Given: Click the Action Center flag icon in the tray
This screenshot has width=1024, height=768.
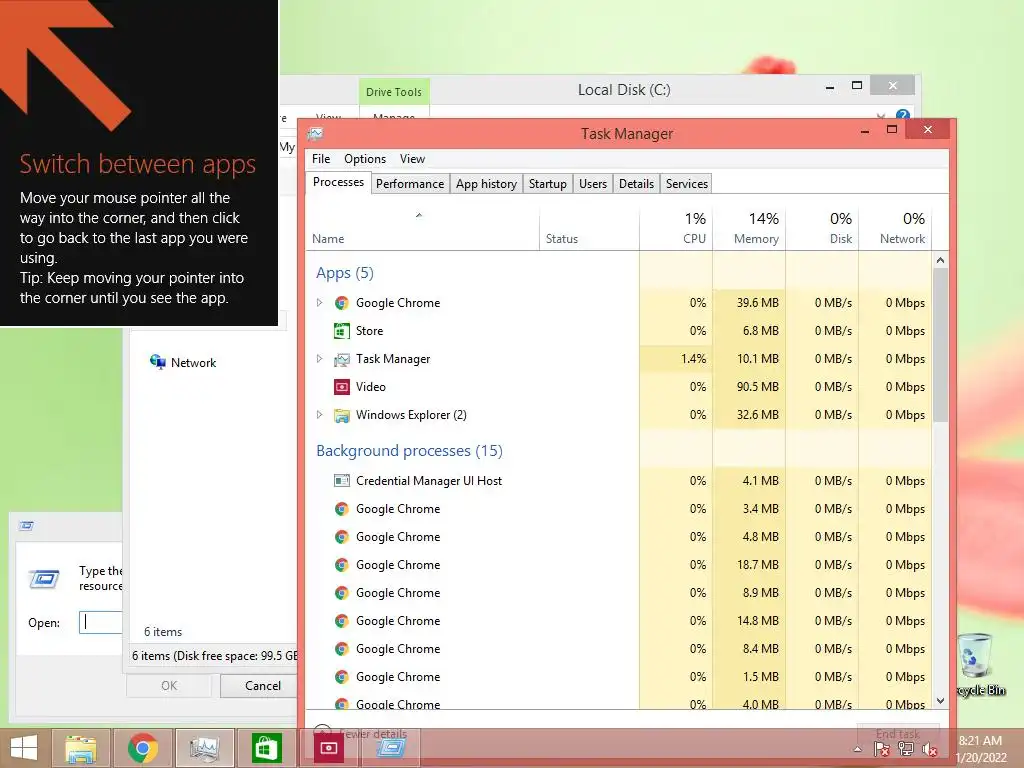Looking at the screenshot, I should (x=882, y=750).
